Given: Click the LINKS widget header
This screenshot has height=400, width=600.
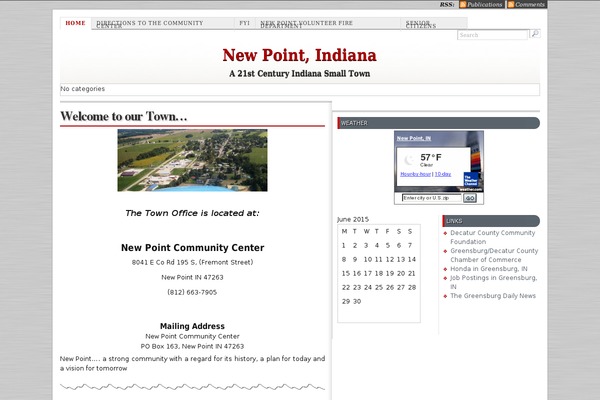Looking at the screenshot, I should [491, 221].
